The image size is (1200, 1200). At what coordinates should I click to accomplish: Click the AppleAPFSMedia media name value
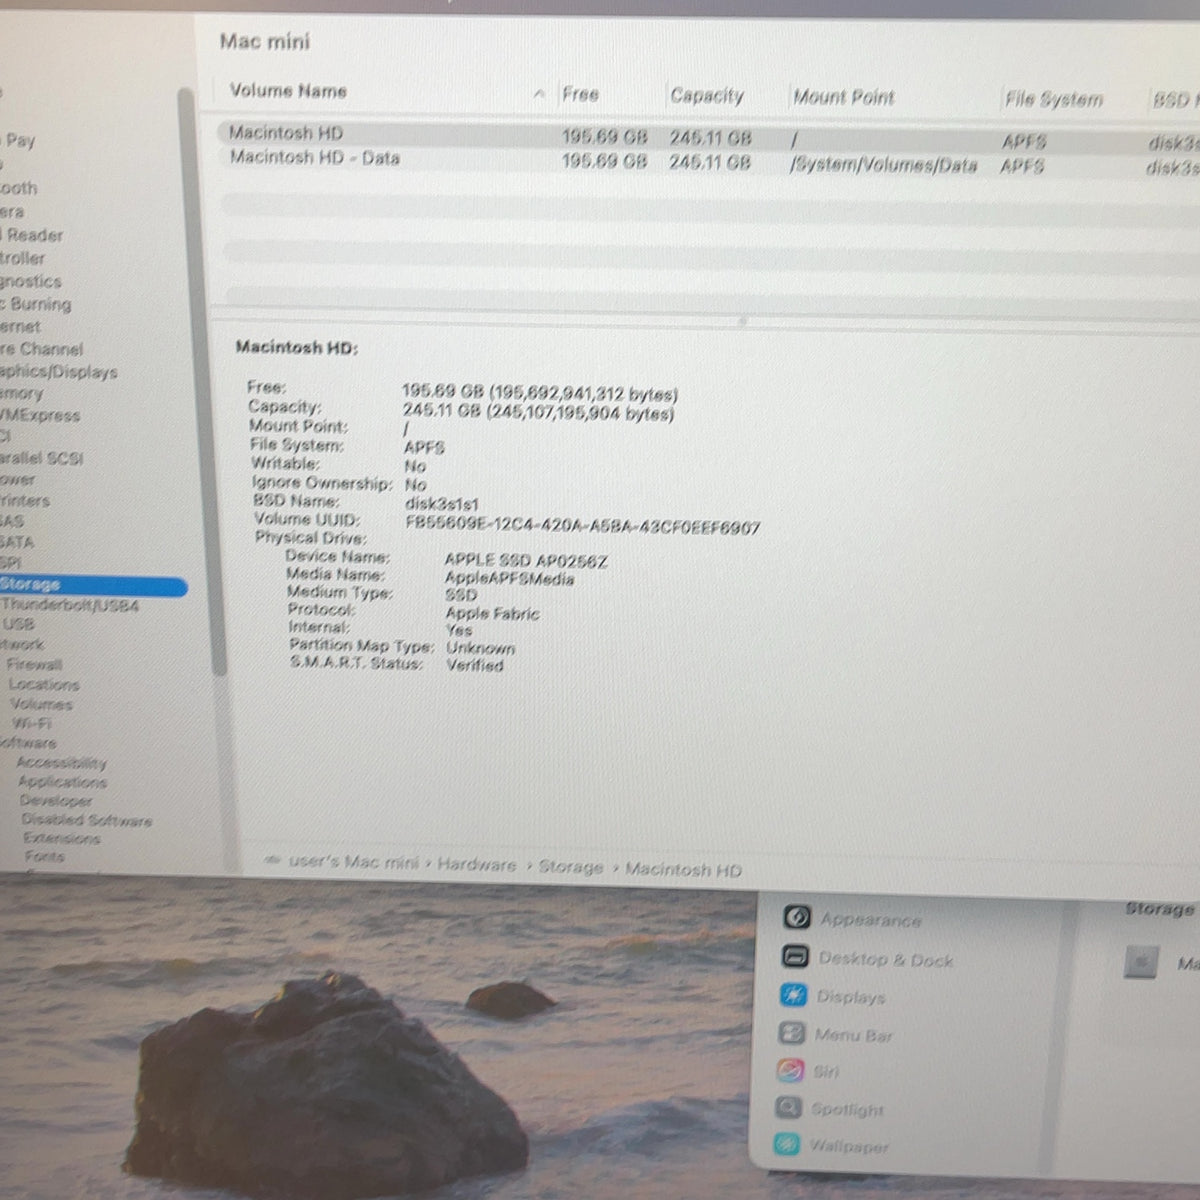point(510,579)
